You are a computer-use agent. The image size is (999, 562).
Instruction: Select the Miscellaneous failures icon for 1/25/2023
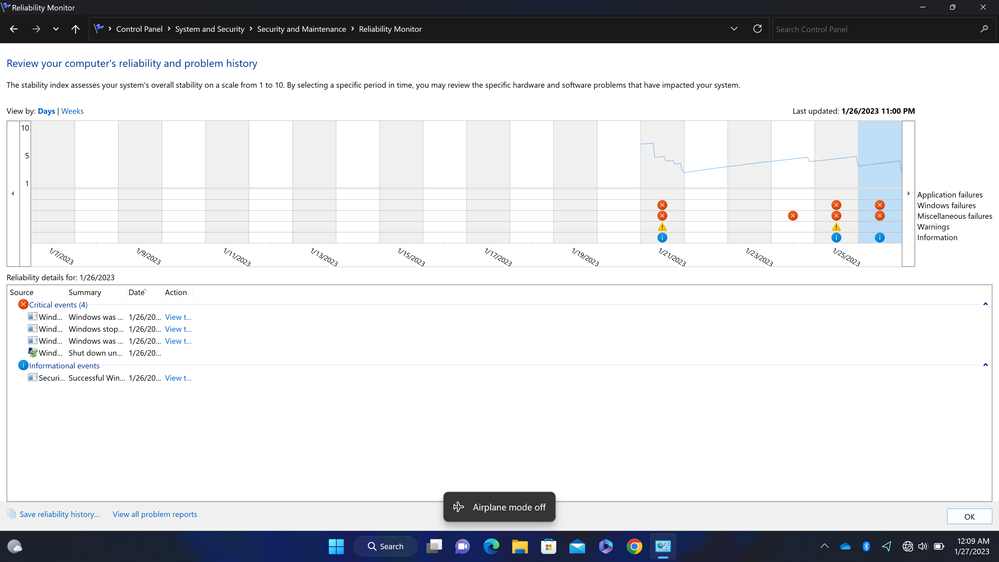836,216
